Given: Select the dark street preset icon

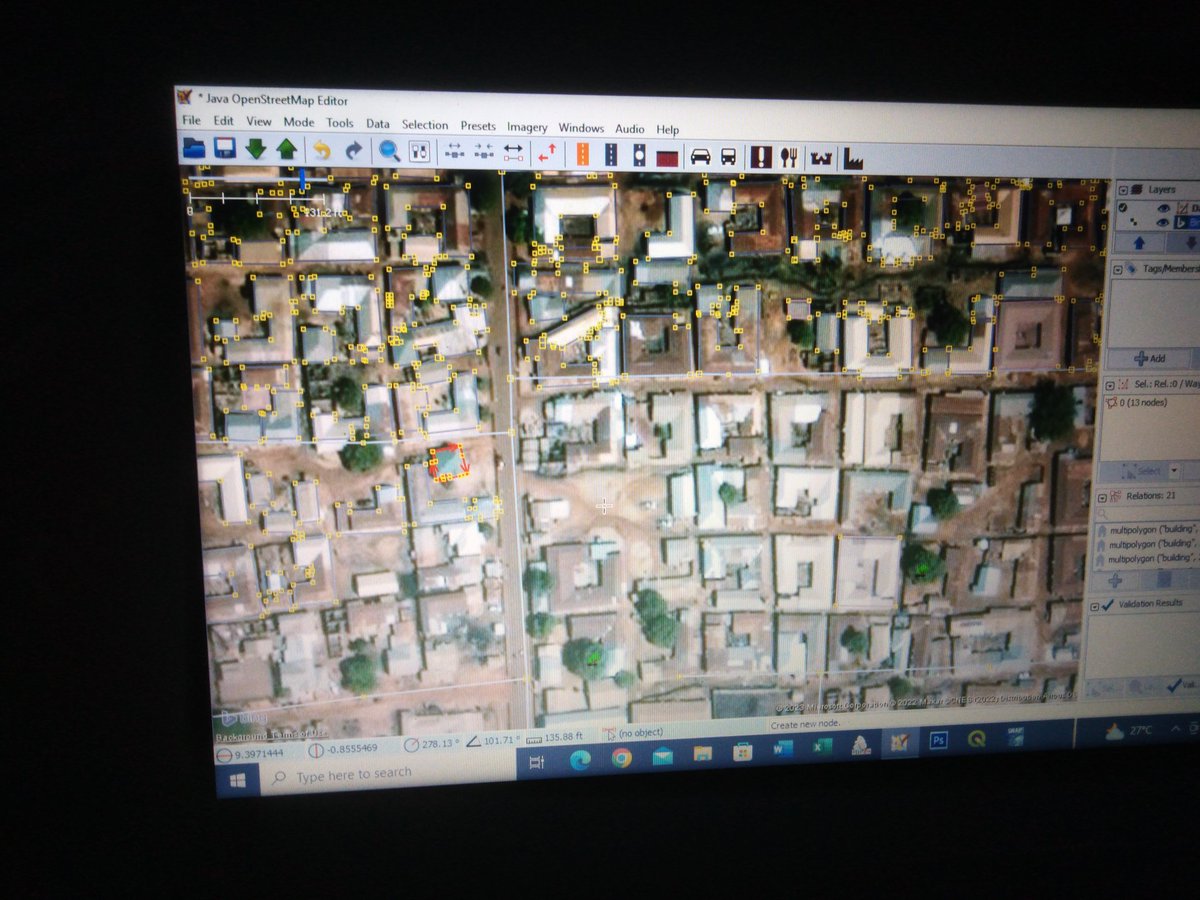Looking at the screenshot, I should click(x=611, y=155).
